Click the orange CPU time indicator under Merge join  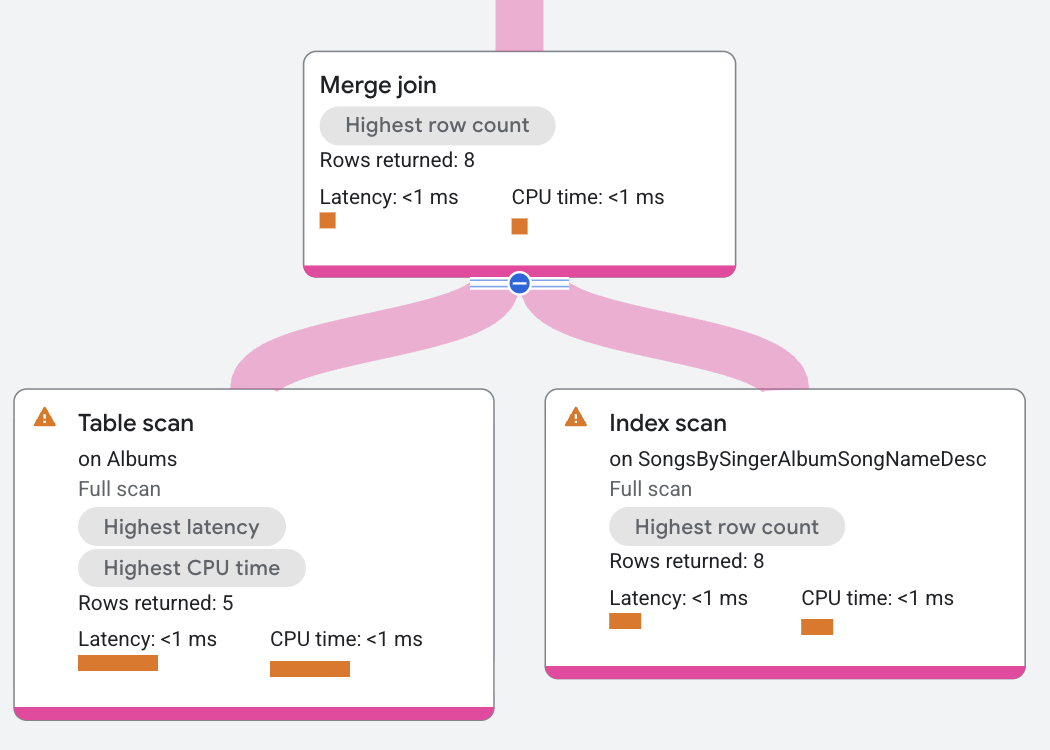519,226
